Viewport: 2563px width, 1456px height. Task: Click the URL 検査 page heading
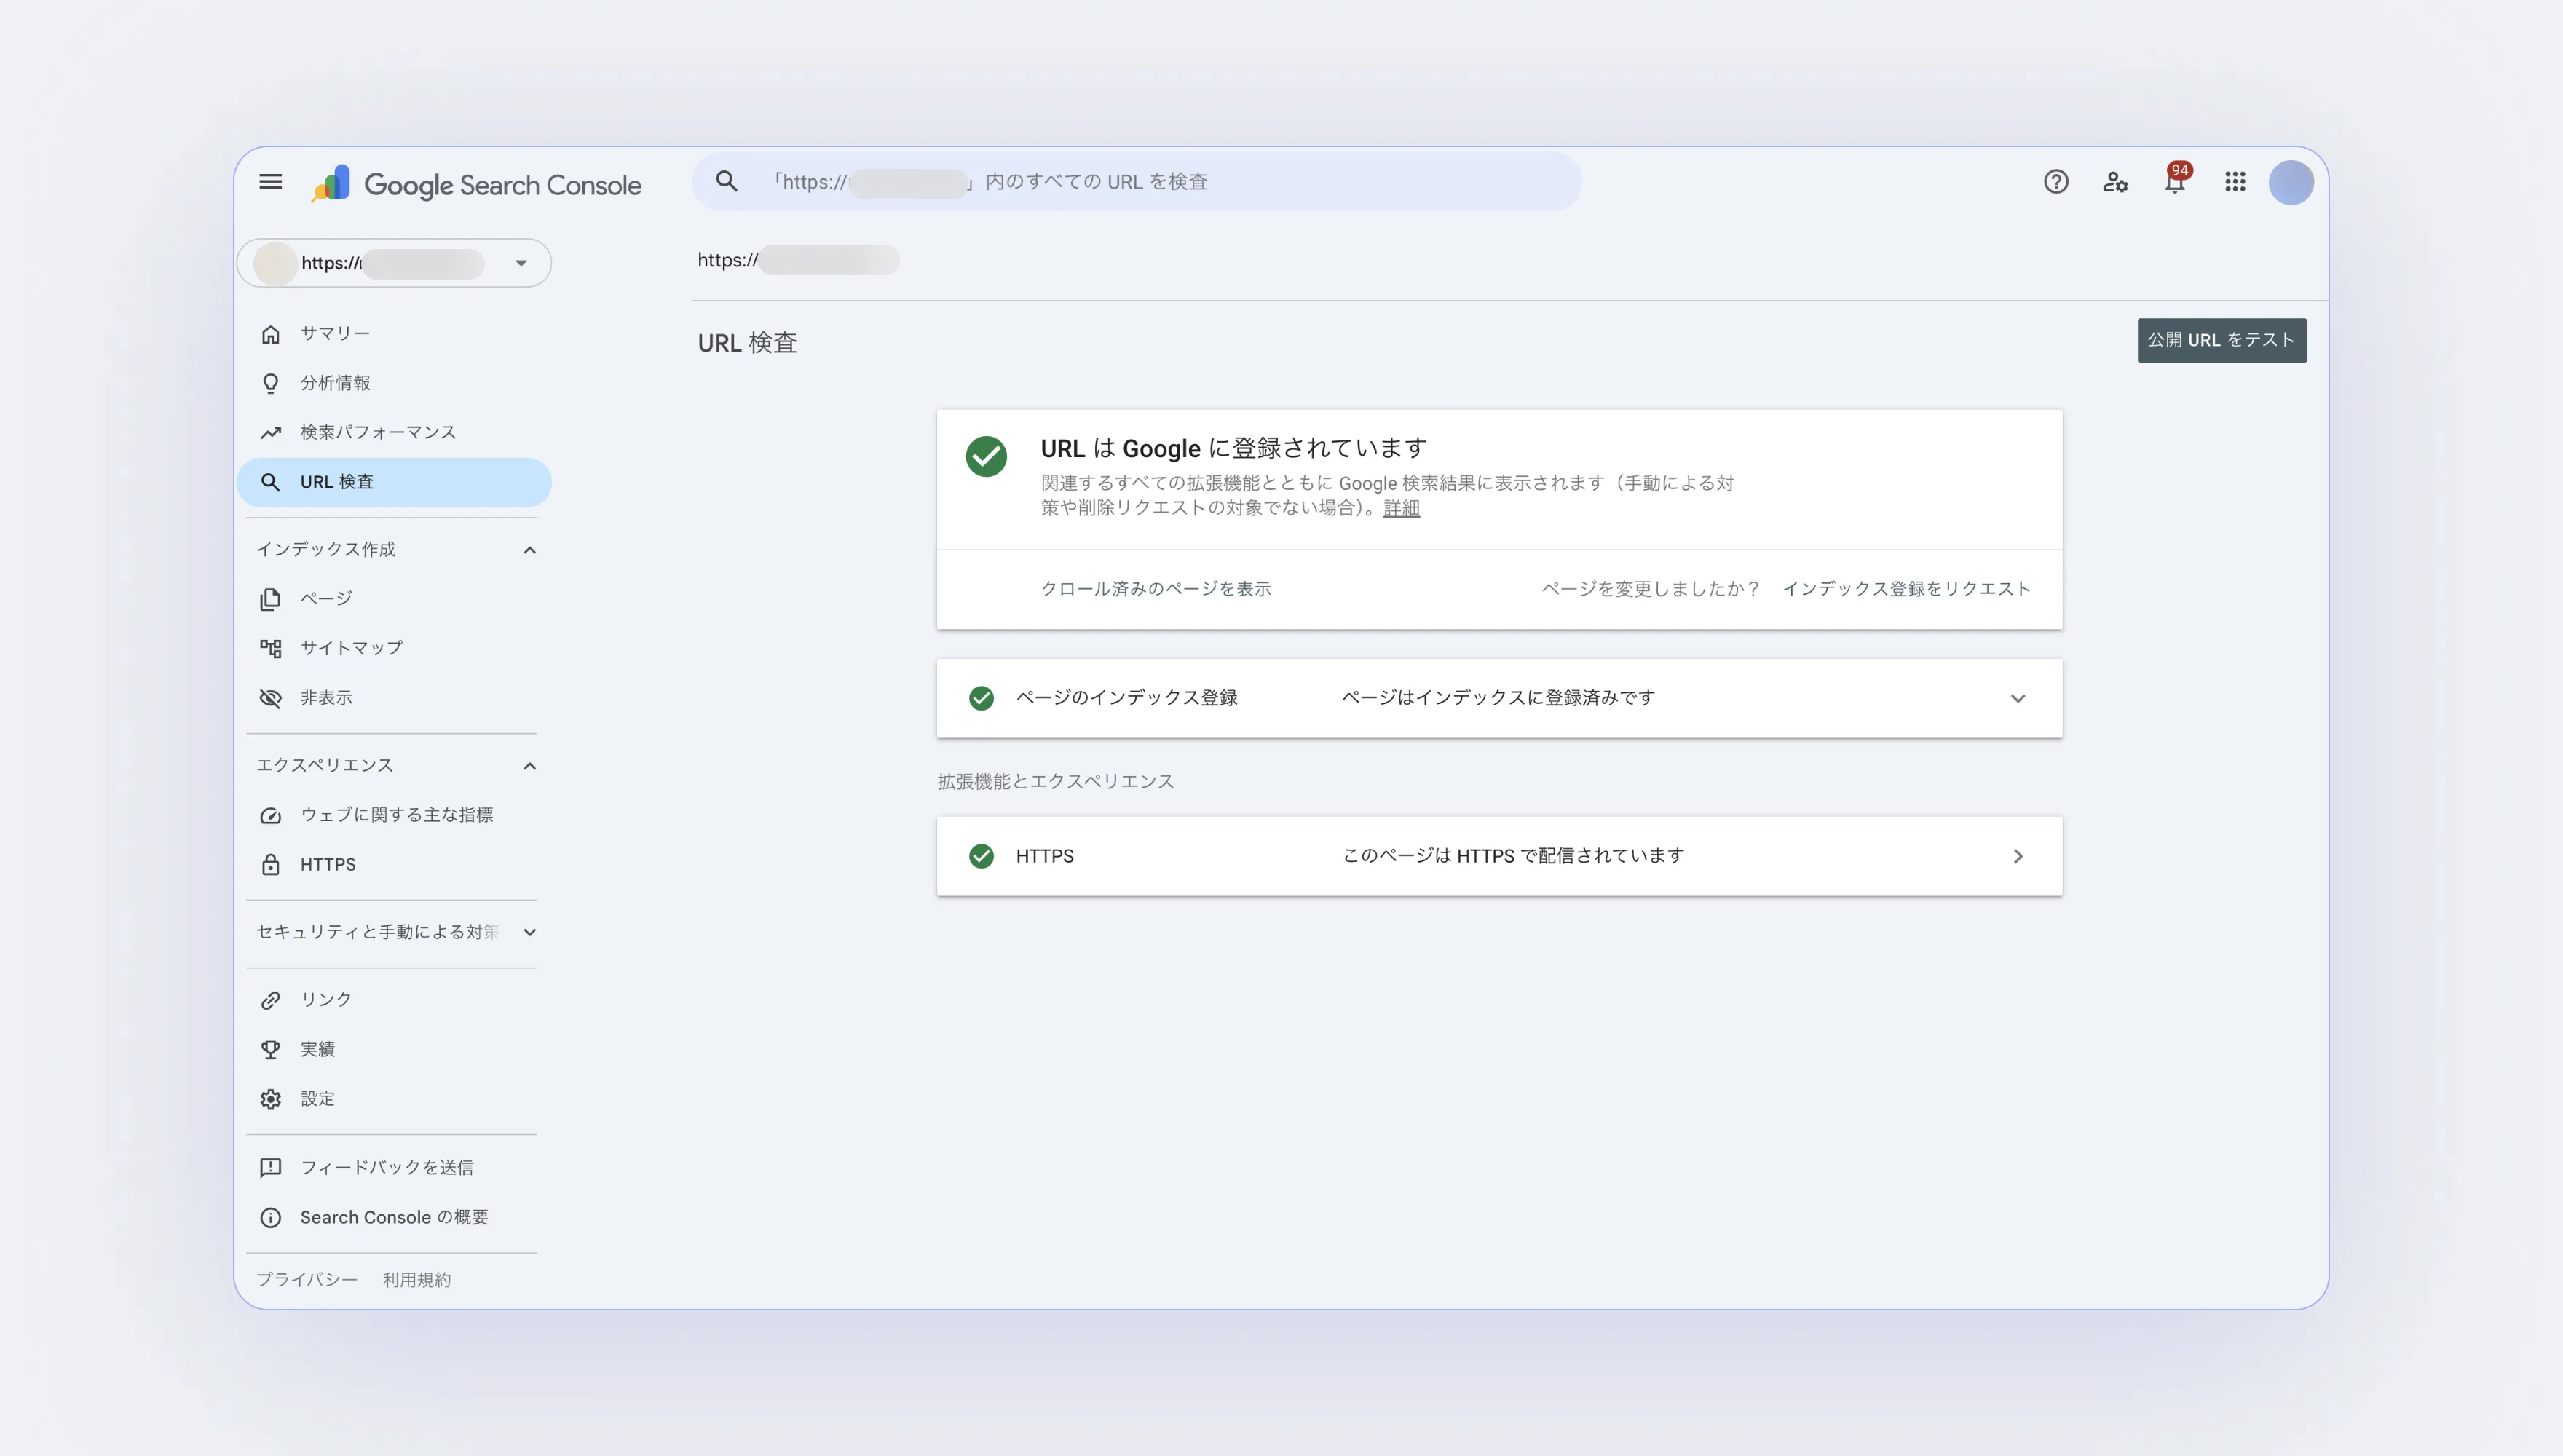pos(747,343)
